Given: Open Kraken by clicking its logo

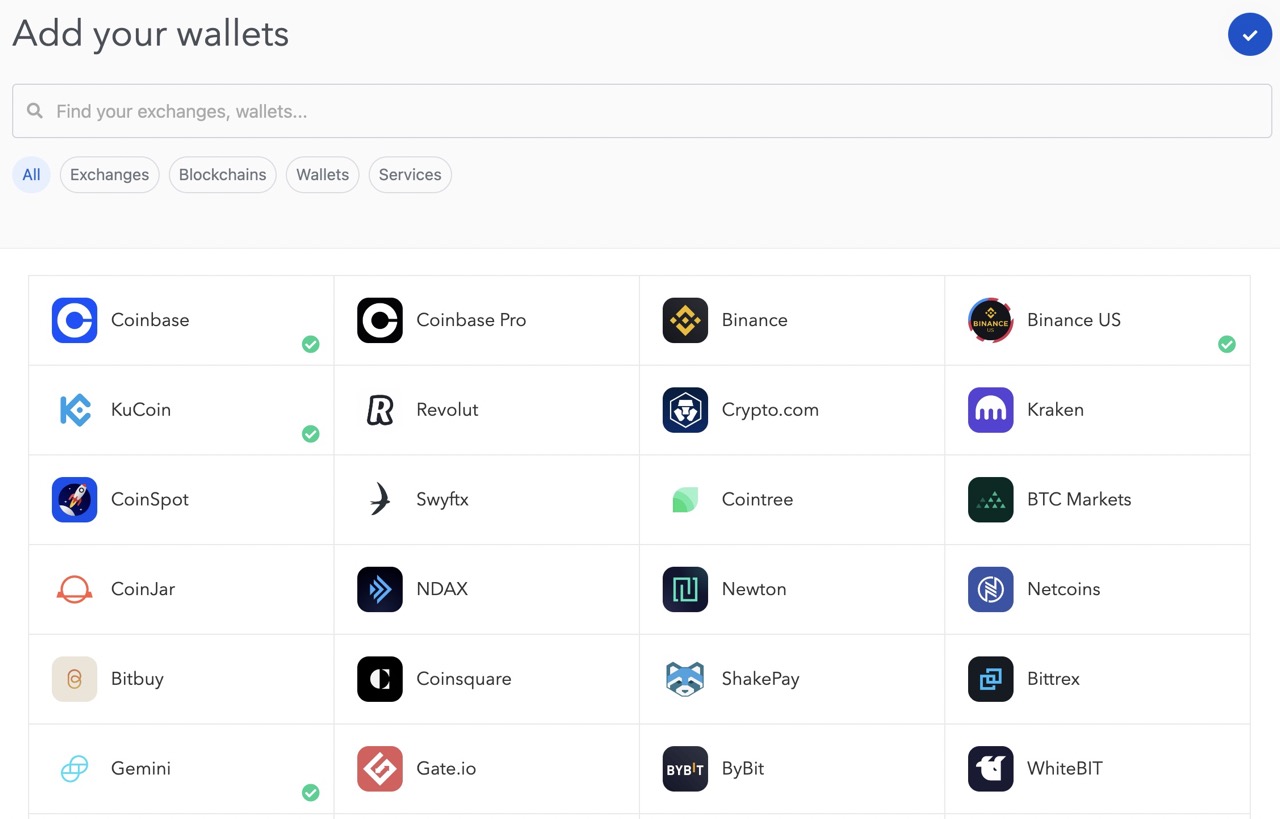Looking at the screenshot, I should 990,409.
